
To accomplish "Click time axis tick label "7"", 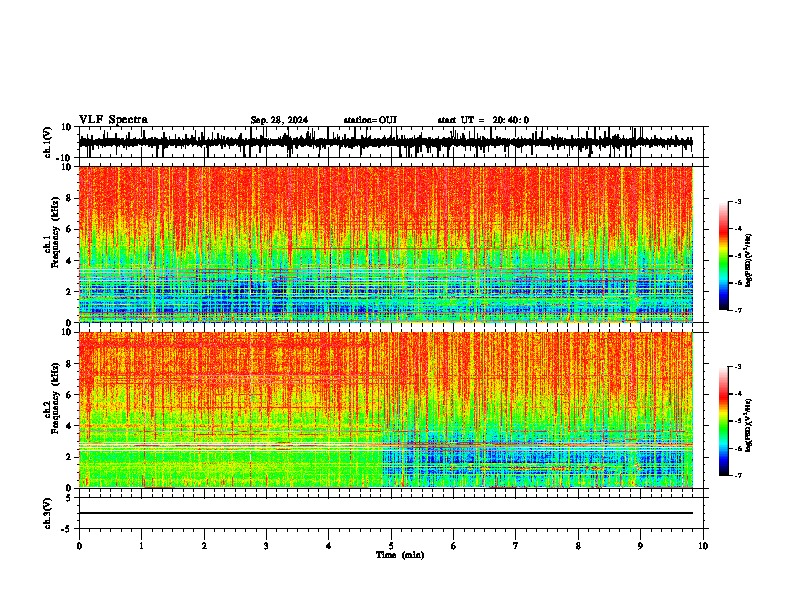I will coord(516,546).
